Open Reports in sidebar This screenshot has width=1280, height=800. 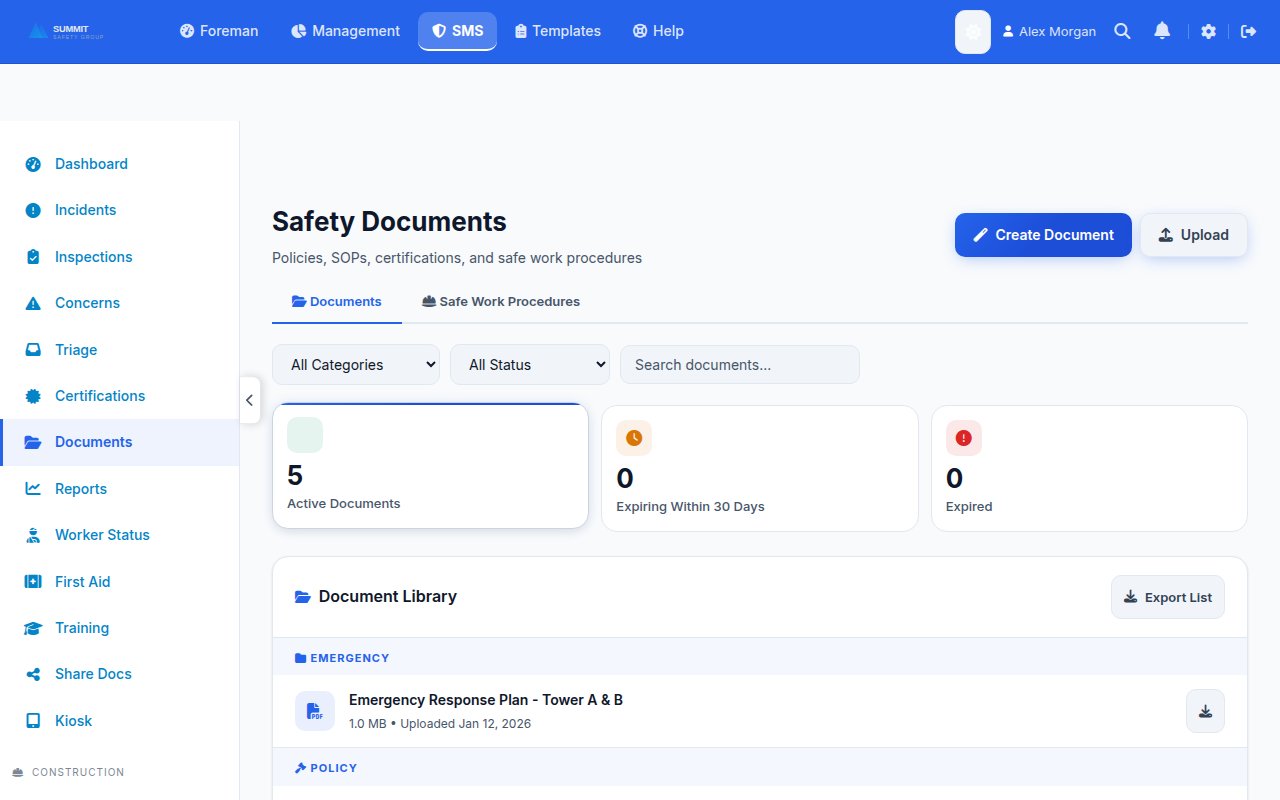point(120,489)
